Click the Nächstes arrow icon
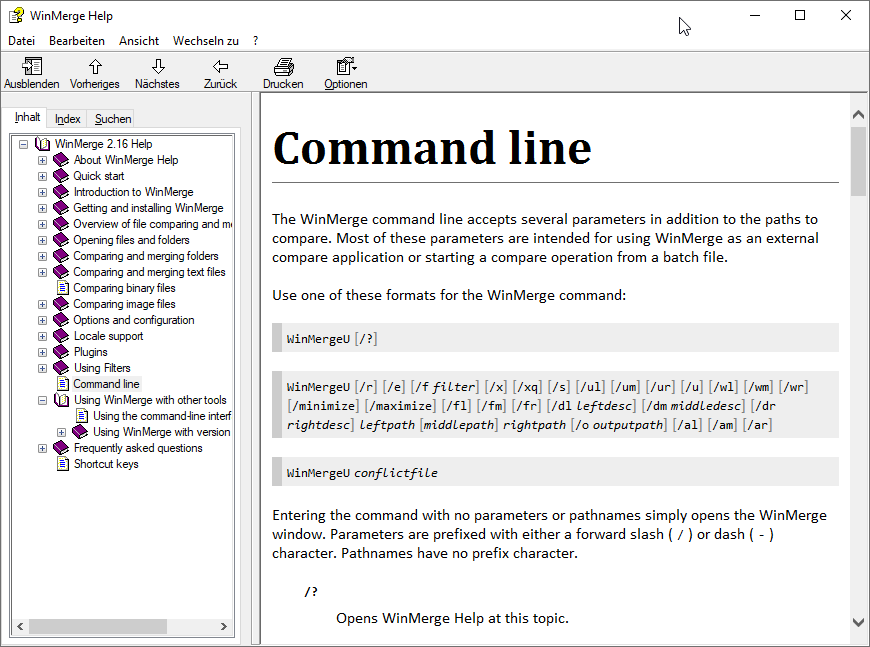 157,67
